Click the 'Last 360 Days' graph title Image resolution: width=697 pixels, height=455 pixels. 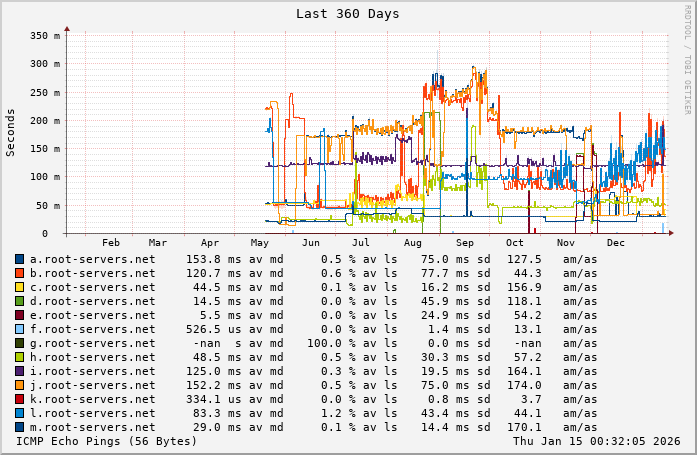pyautogui.click(x=348, y=14)
